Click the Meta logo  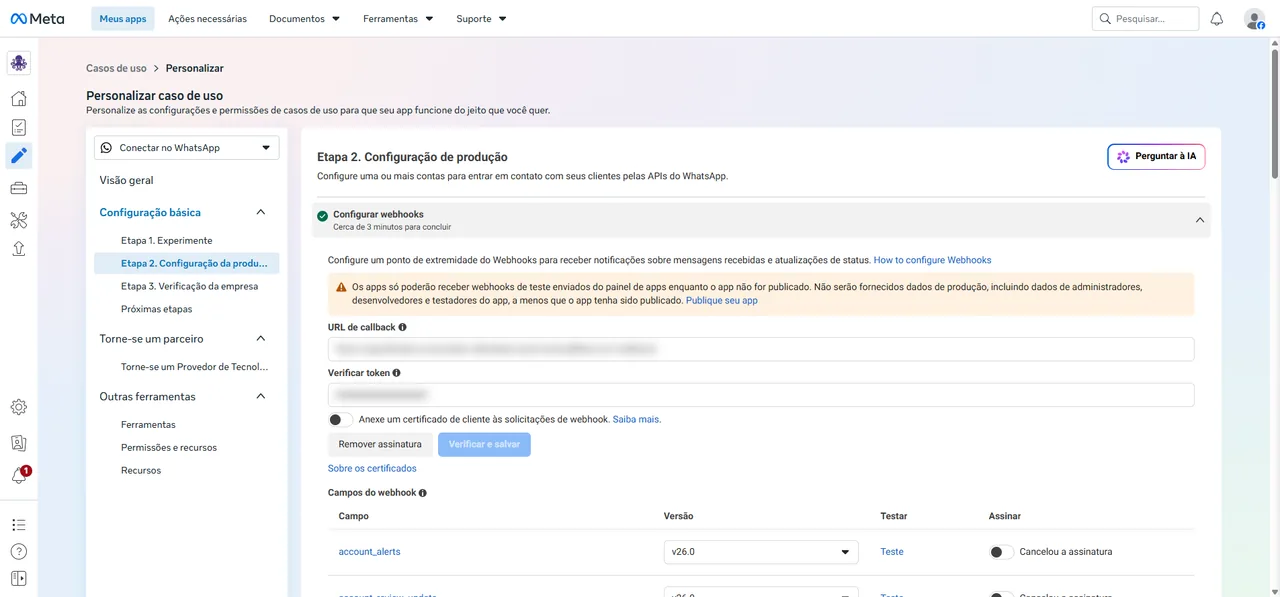[x=37, y=18]
